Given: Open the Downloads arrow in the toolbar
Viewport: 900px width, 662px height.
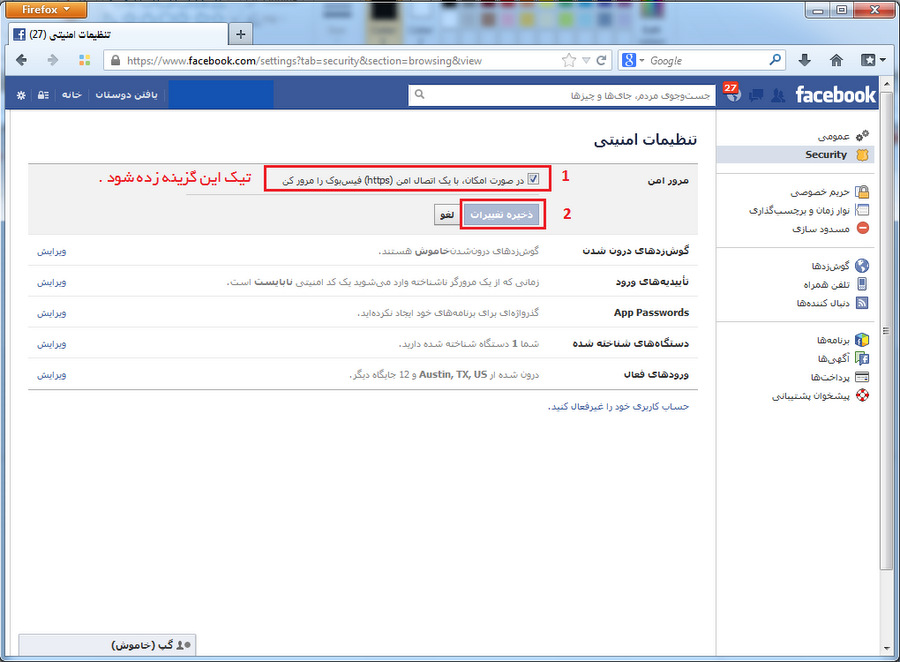Looking at the screenshot, I should click(805, 60).
